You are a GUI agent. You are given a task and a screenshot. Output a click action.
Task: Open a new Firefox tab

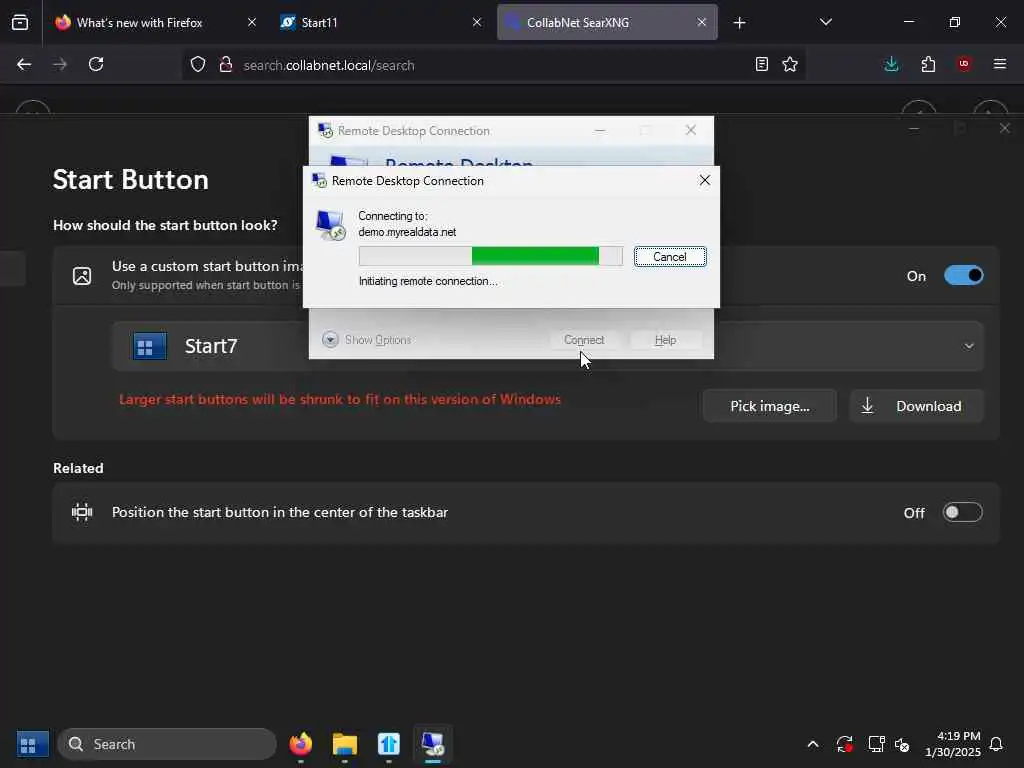[739, 23]
